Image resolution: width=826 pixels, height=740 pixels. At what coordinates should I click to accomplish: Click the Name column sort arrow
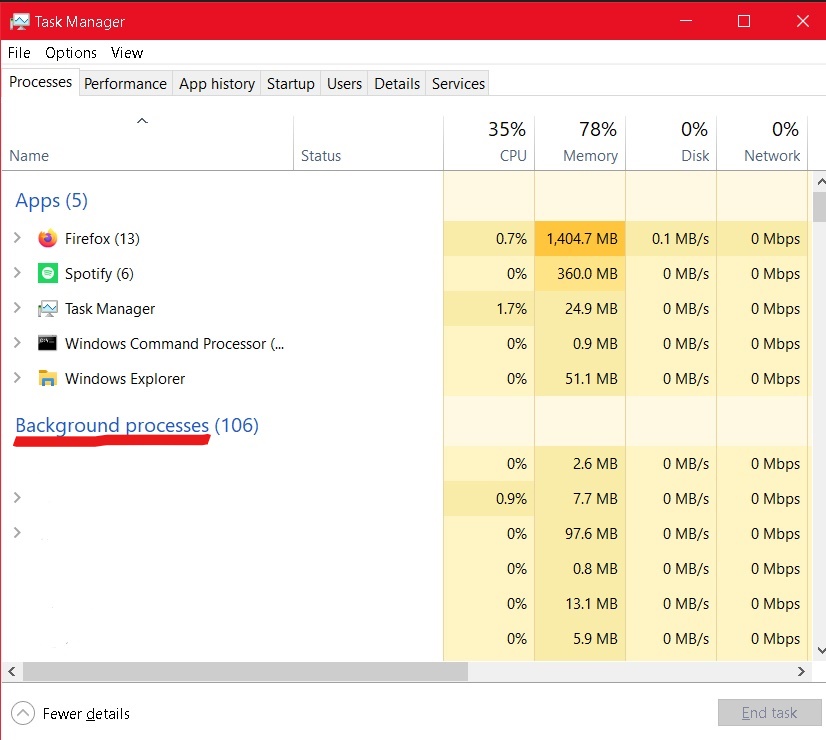click(x=142, y=119)
